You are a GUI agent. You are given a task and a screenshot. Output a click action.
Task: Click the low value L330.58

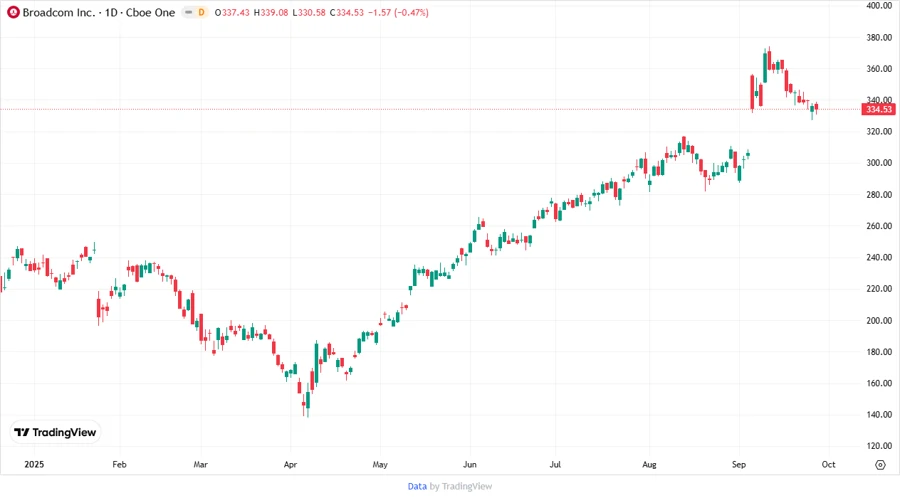(x=309, y=13)
